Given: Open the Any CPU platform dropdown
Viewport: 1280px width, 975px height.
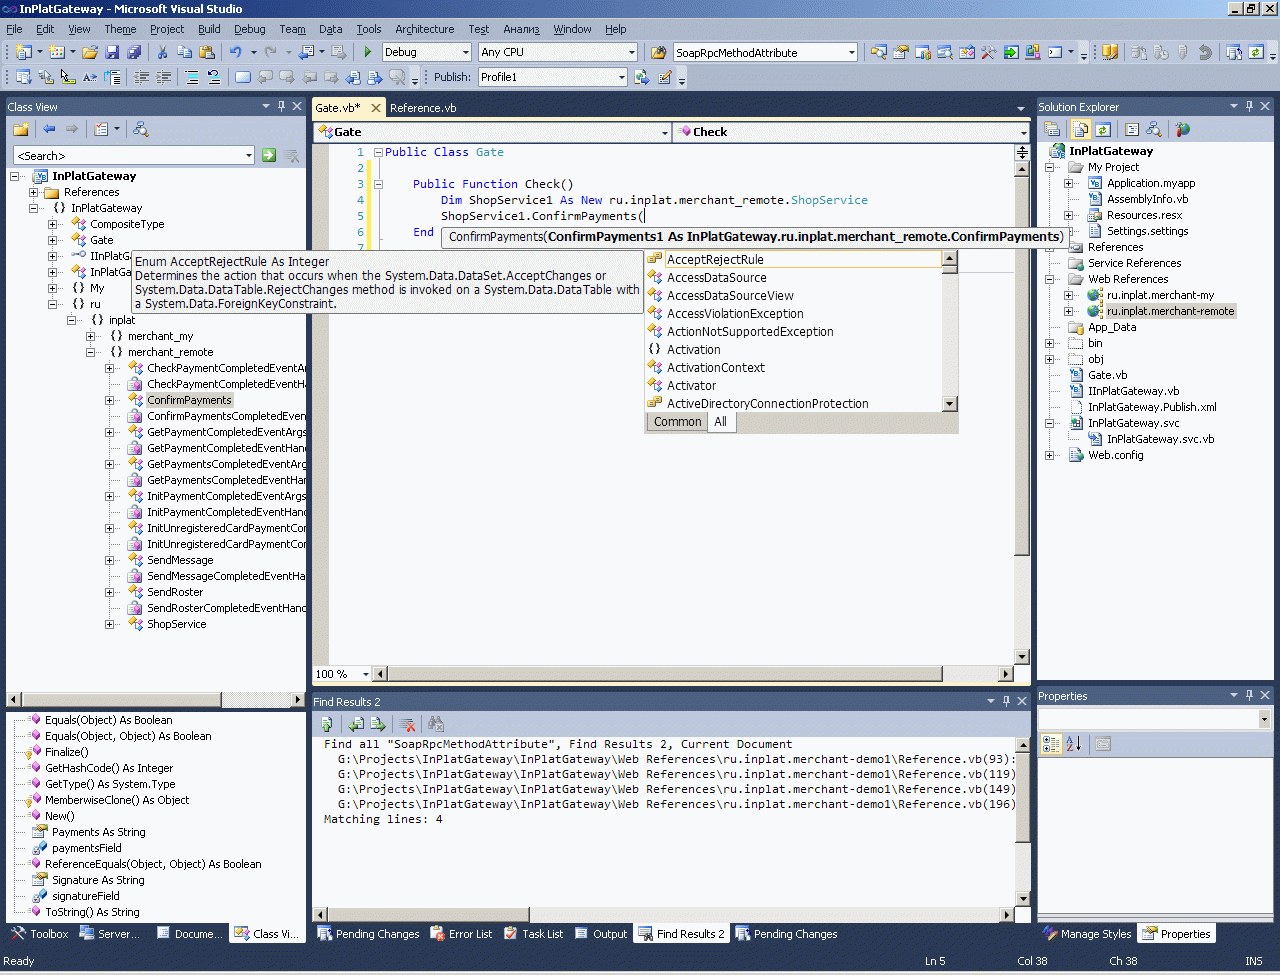Looking at the screenshot, I should click(632, 52).
